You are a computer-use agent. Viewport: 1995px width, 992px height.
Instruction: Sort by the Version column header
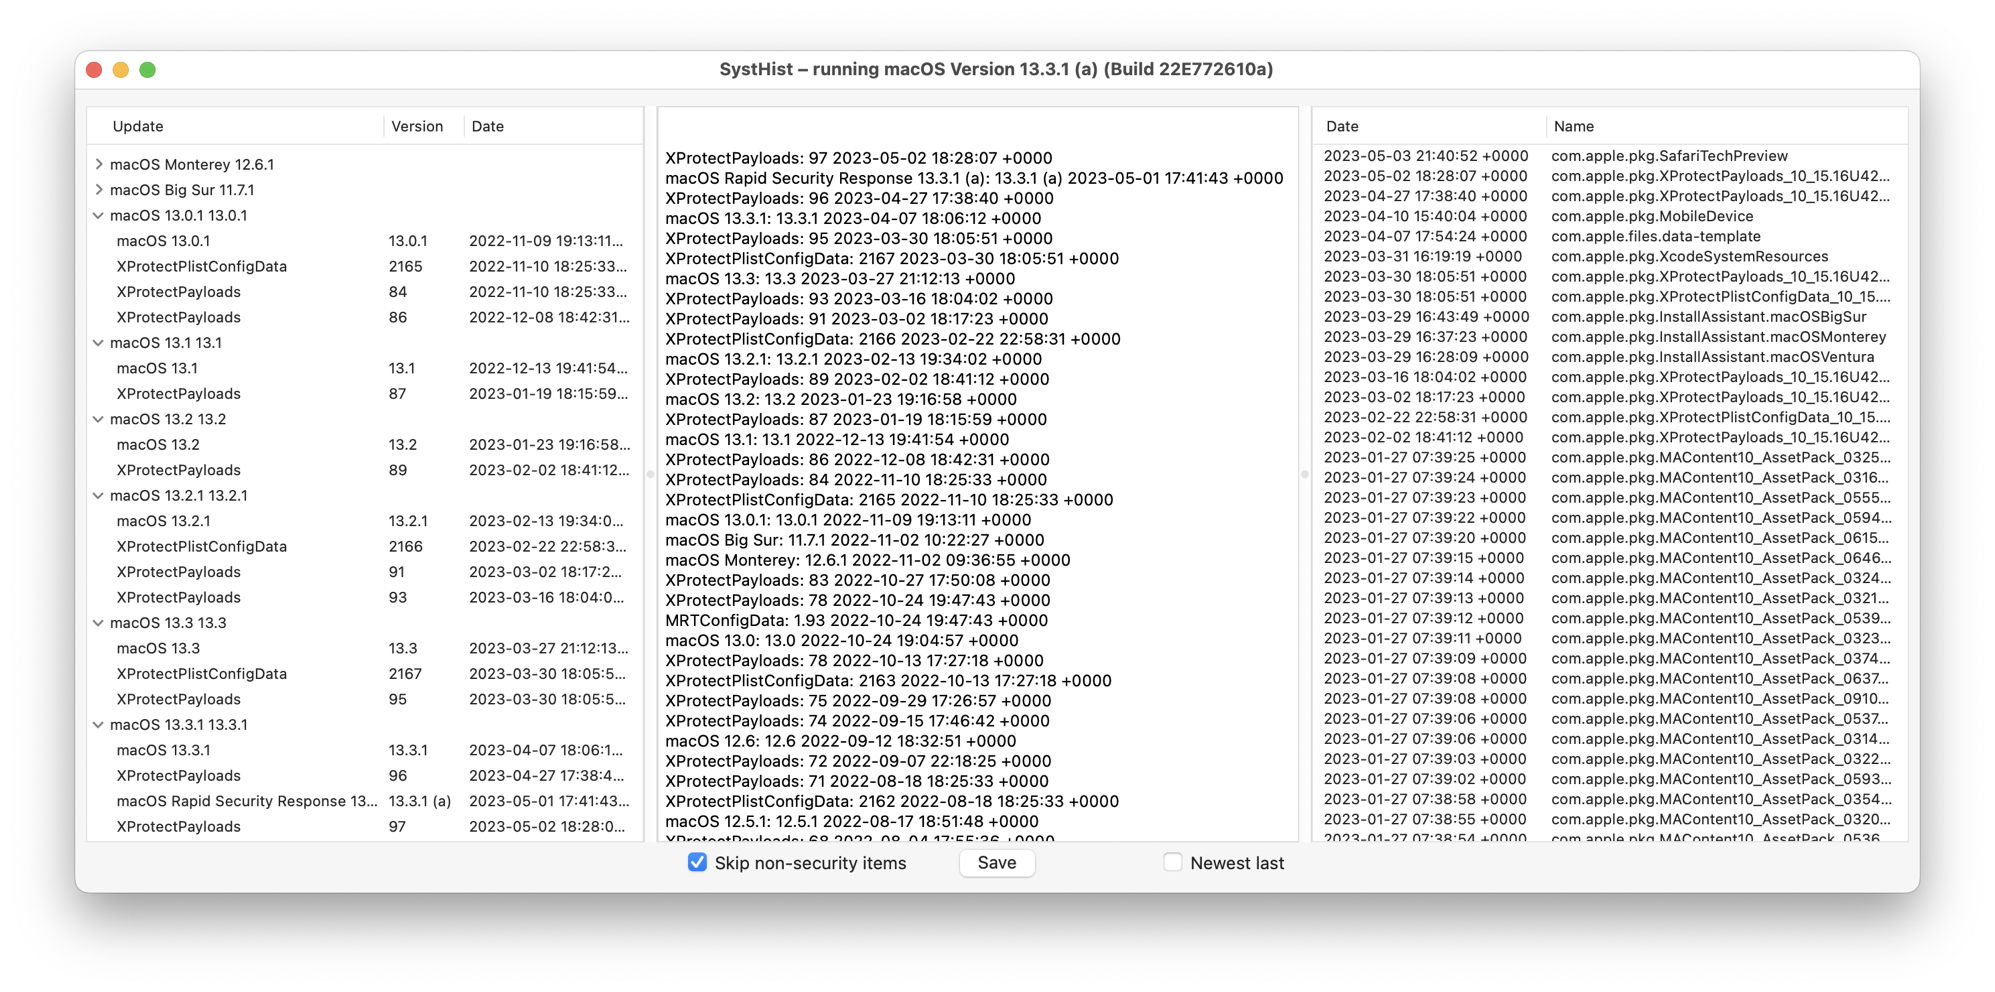tap(417, 126)
